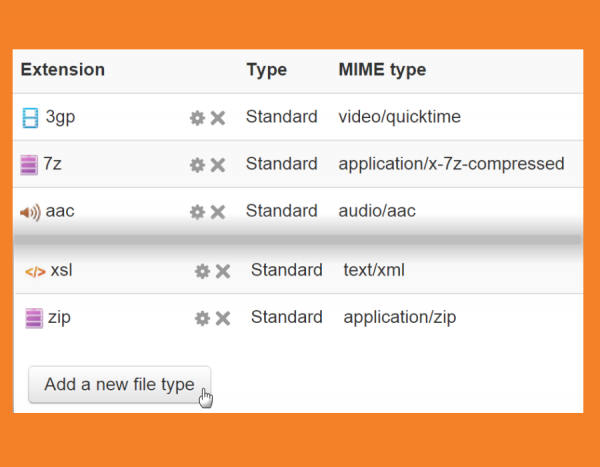This screenshot has height=467, width=600.
Task: Click the 3gp video file icon
Action: point(30,118)
